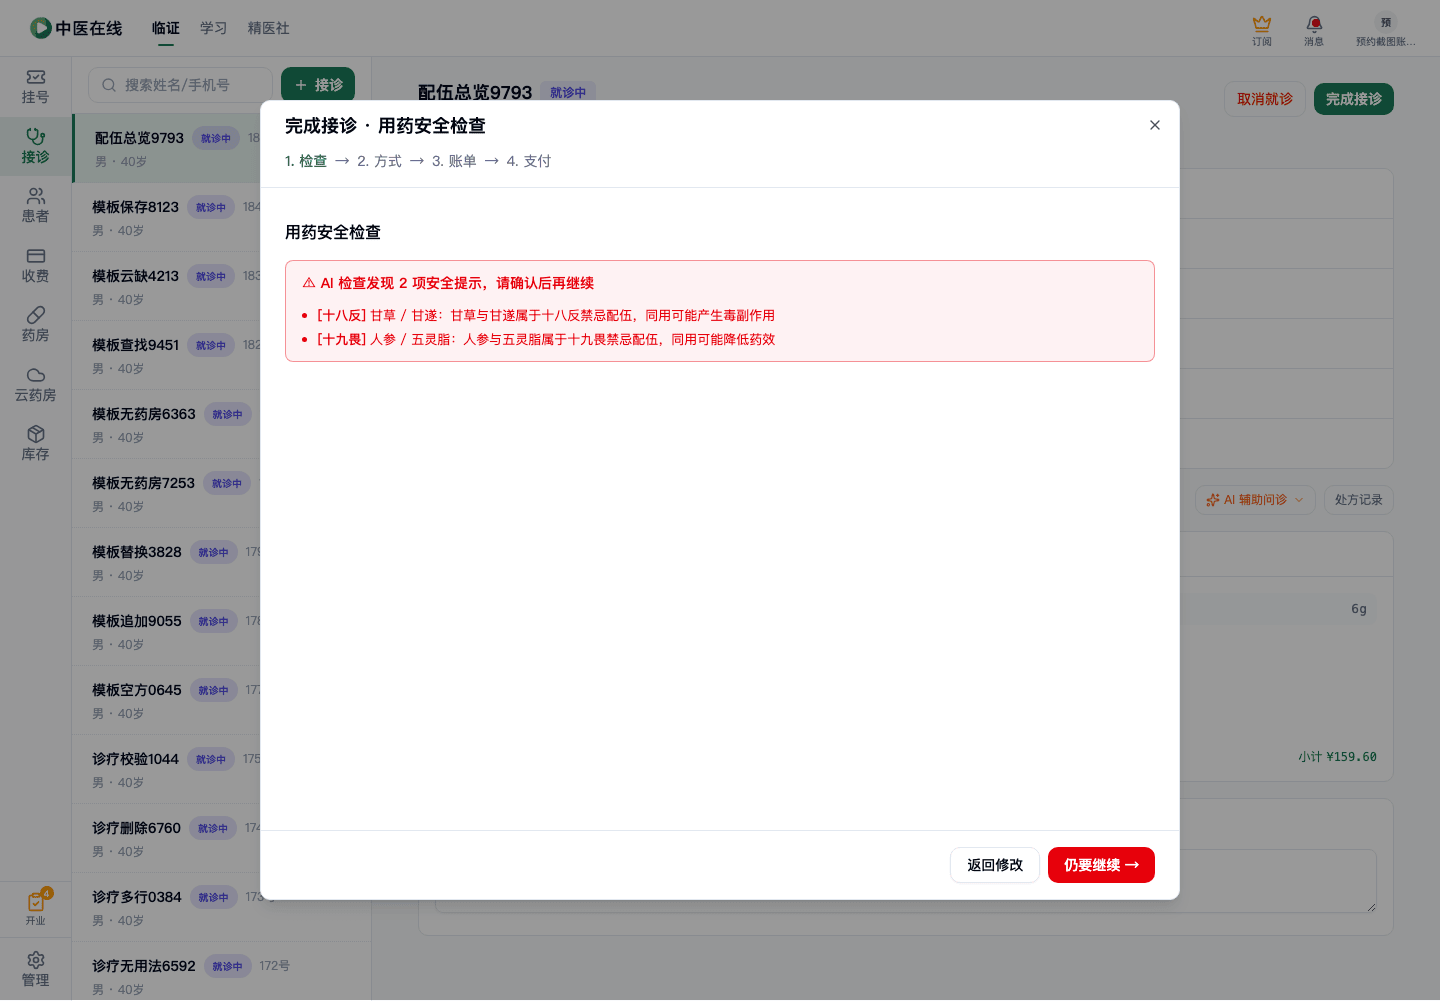Viewport: 1440px width, 1001px height.
Task: Select step 2. 方式 in dialog
Action: [x=379, y=161]
